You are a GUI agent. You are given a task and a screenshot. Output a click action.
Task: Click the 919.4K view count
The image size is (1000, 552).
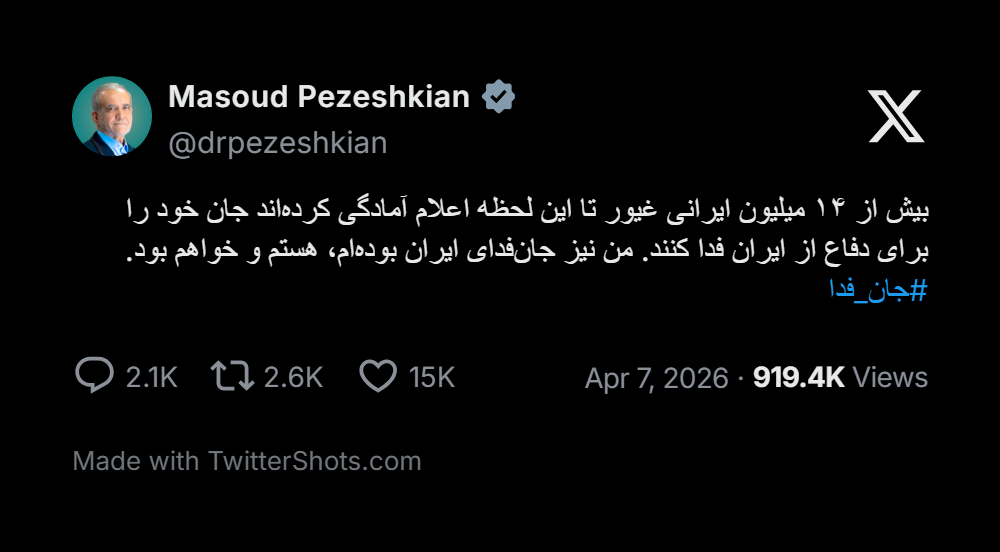coord(798,377)
